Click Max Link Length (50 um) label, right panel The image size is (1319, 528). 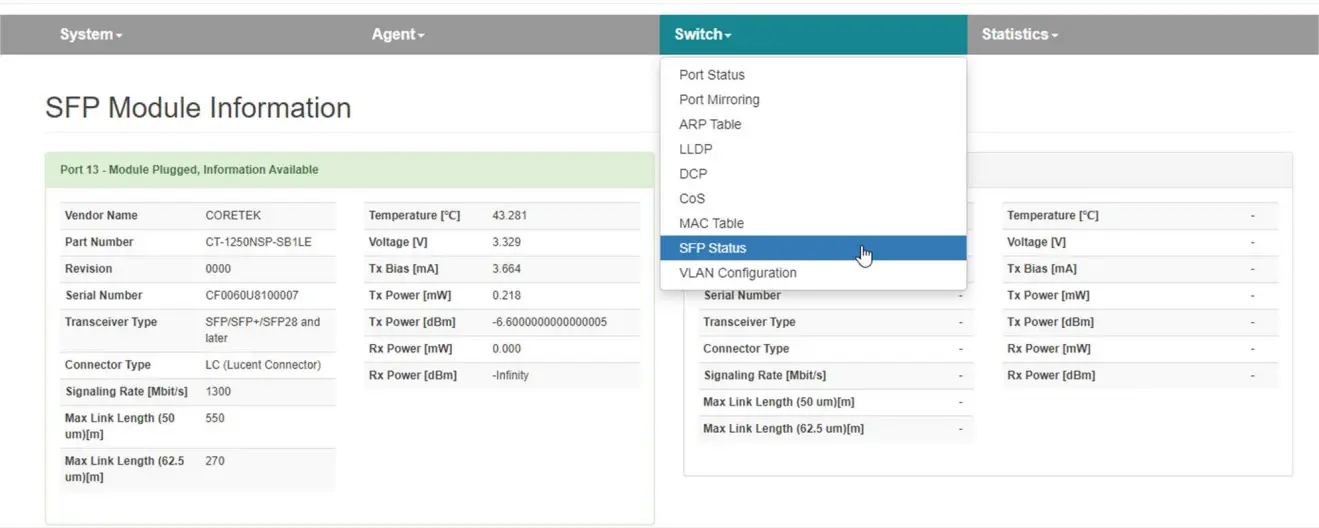(778, 402)
